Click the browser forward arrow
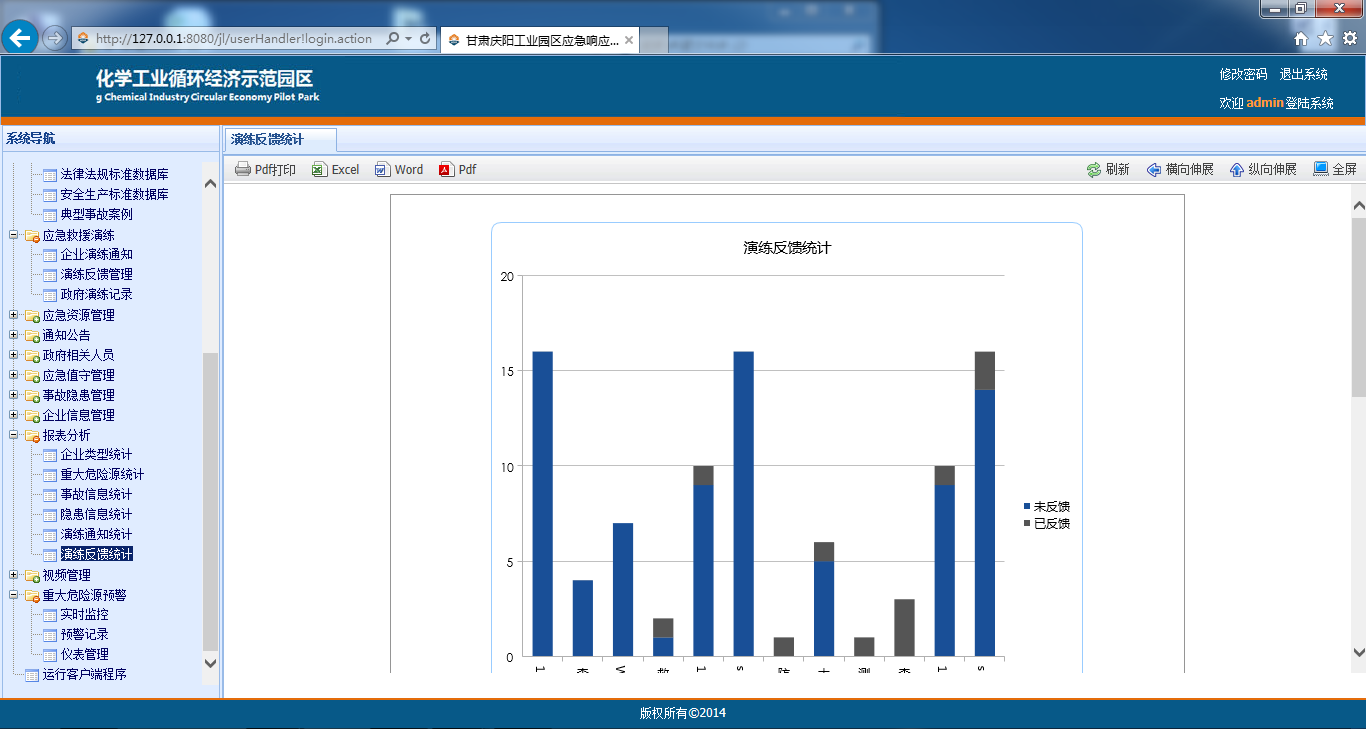 (x=55, y=38)
